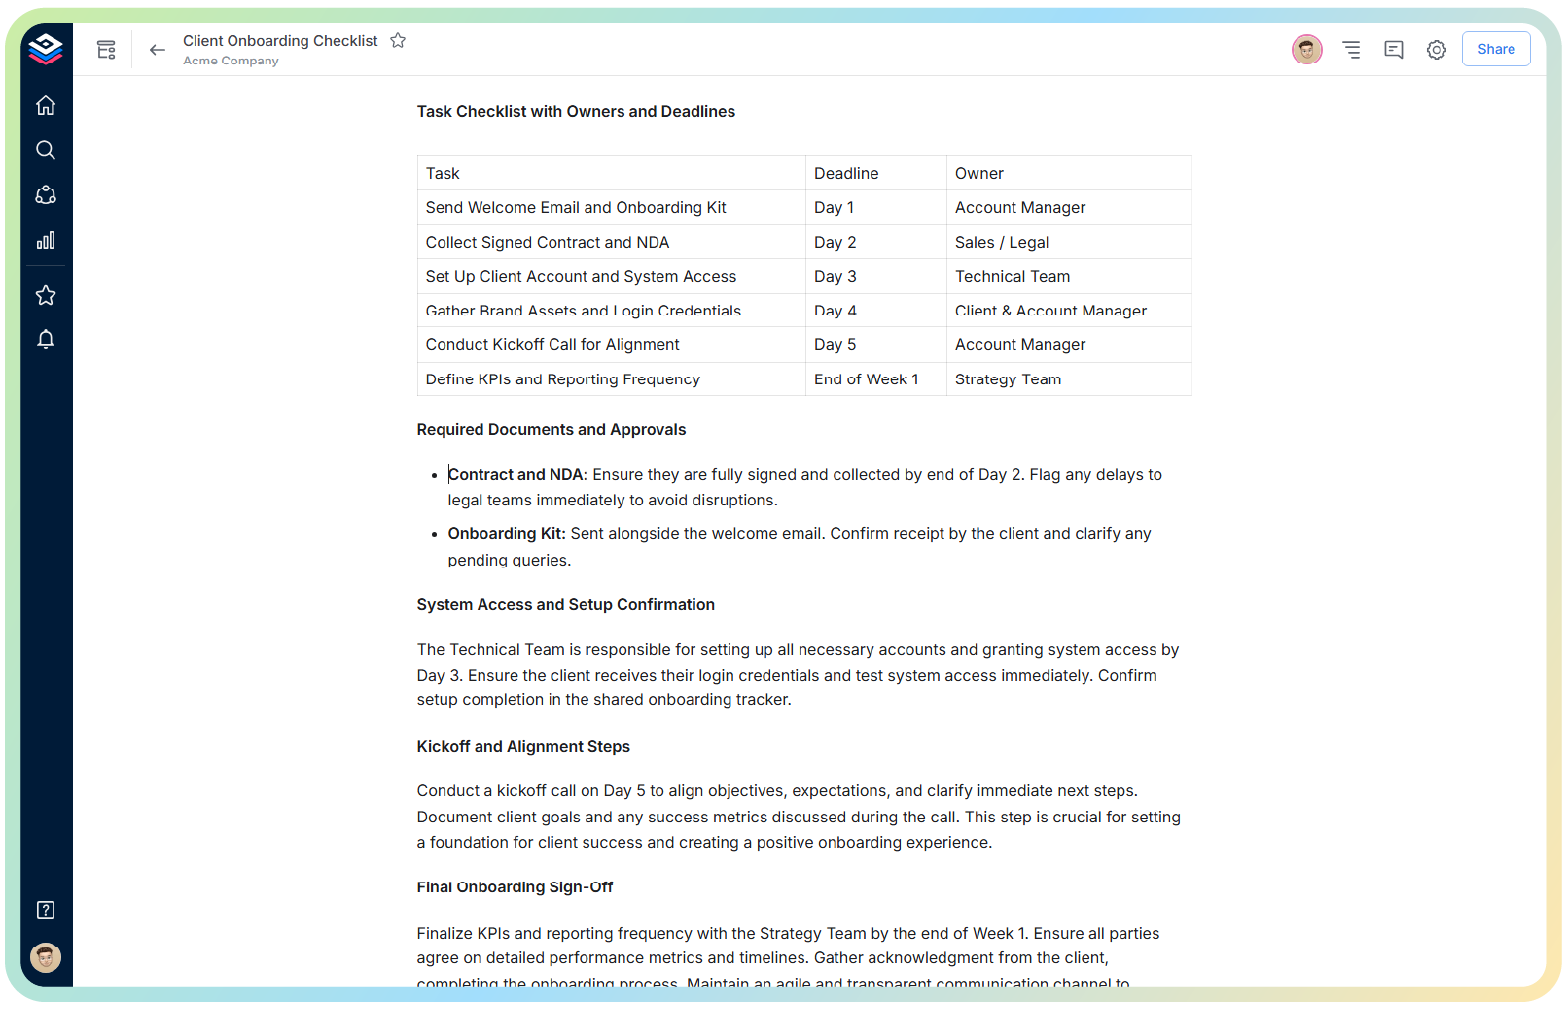Open the comments panel icon

point(1393,48)
